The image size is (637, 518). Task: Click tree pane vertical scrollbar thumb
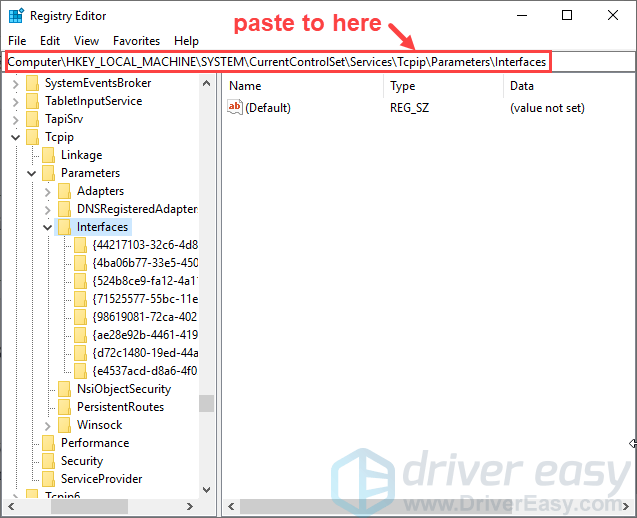[x=206, y=403]
